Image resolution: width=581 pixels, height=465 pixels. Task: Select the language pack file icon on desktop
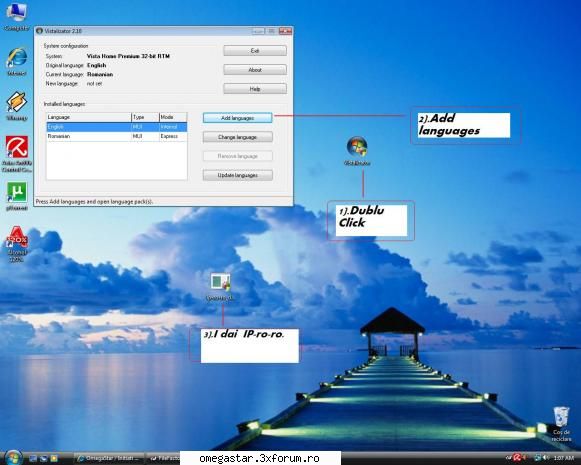point(220,286)
